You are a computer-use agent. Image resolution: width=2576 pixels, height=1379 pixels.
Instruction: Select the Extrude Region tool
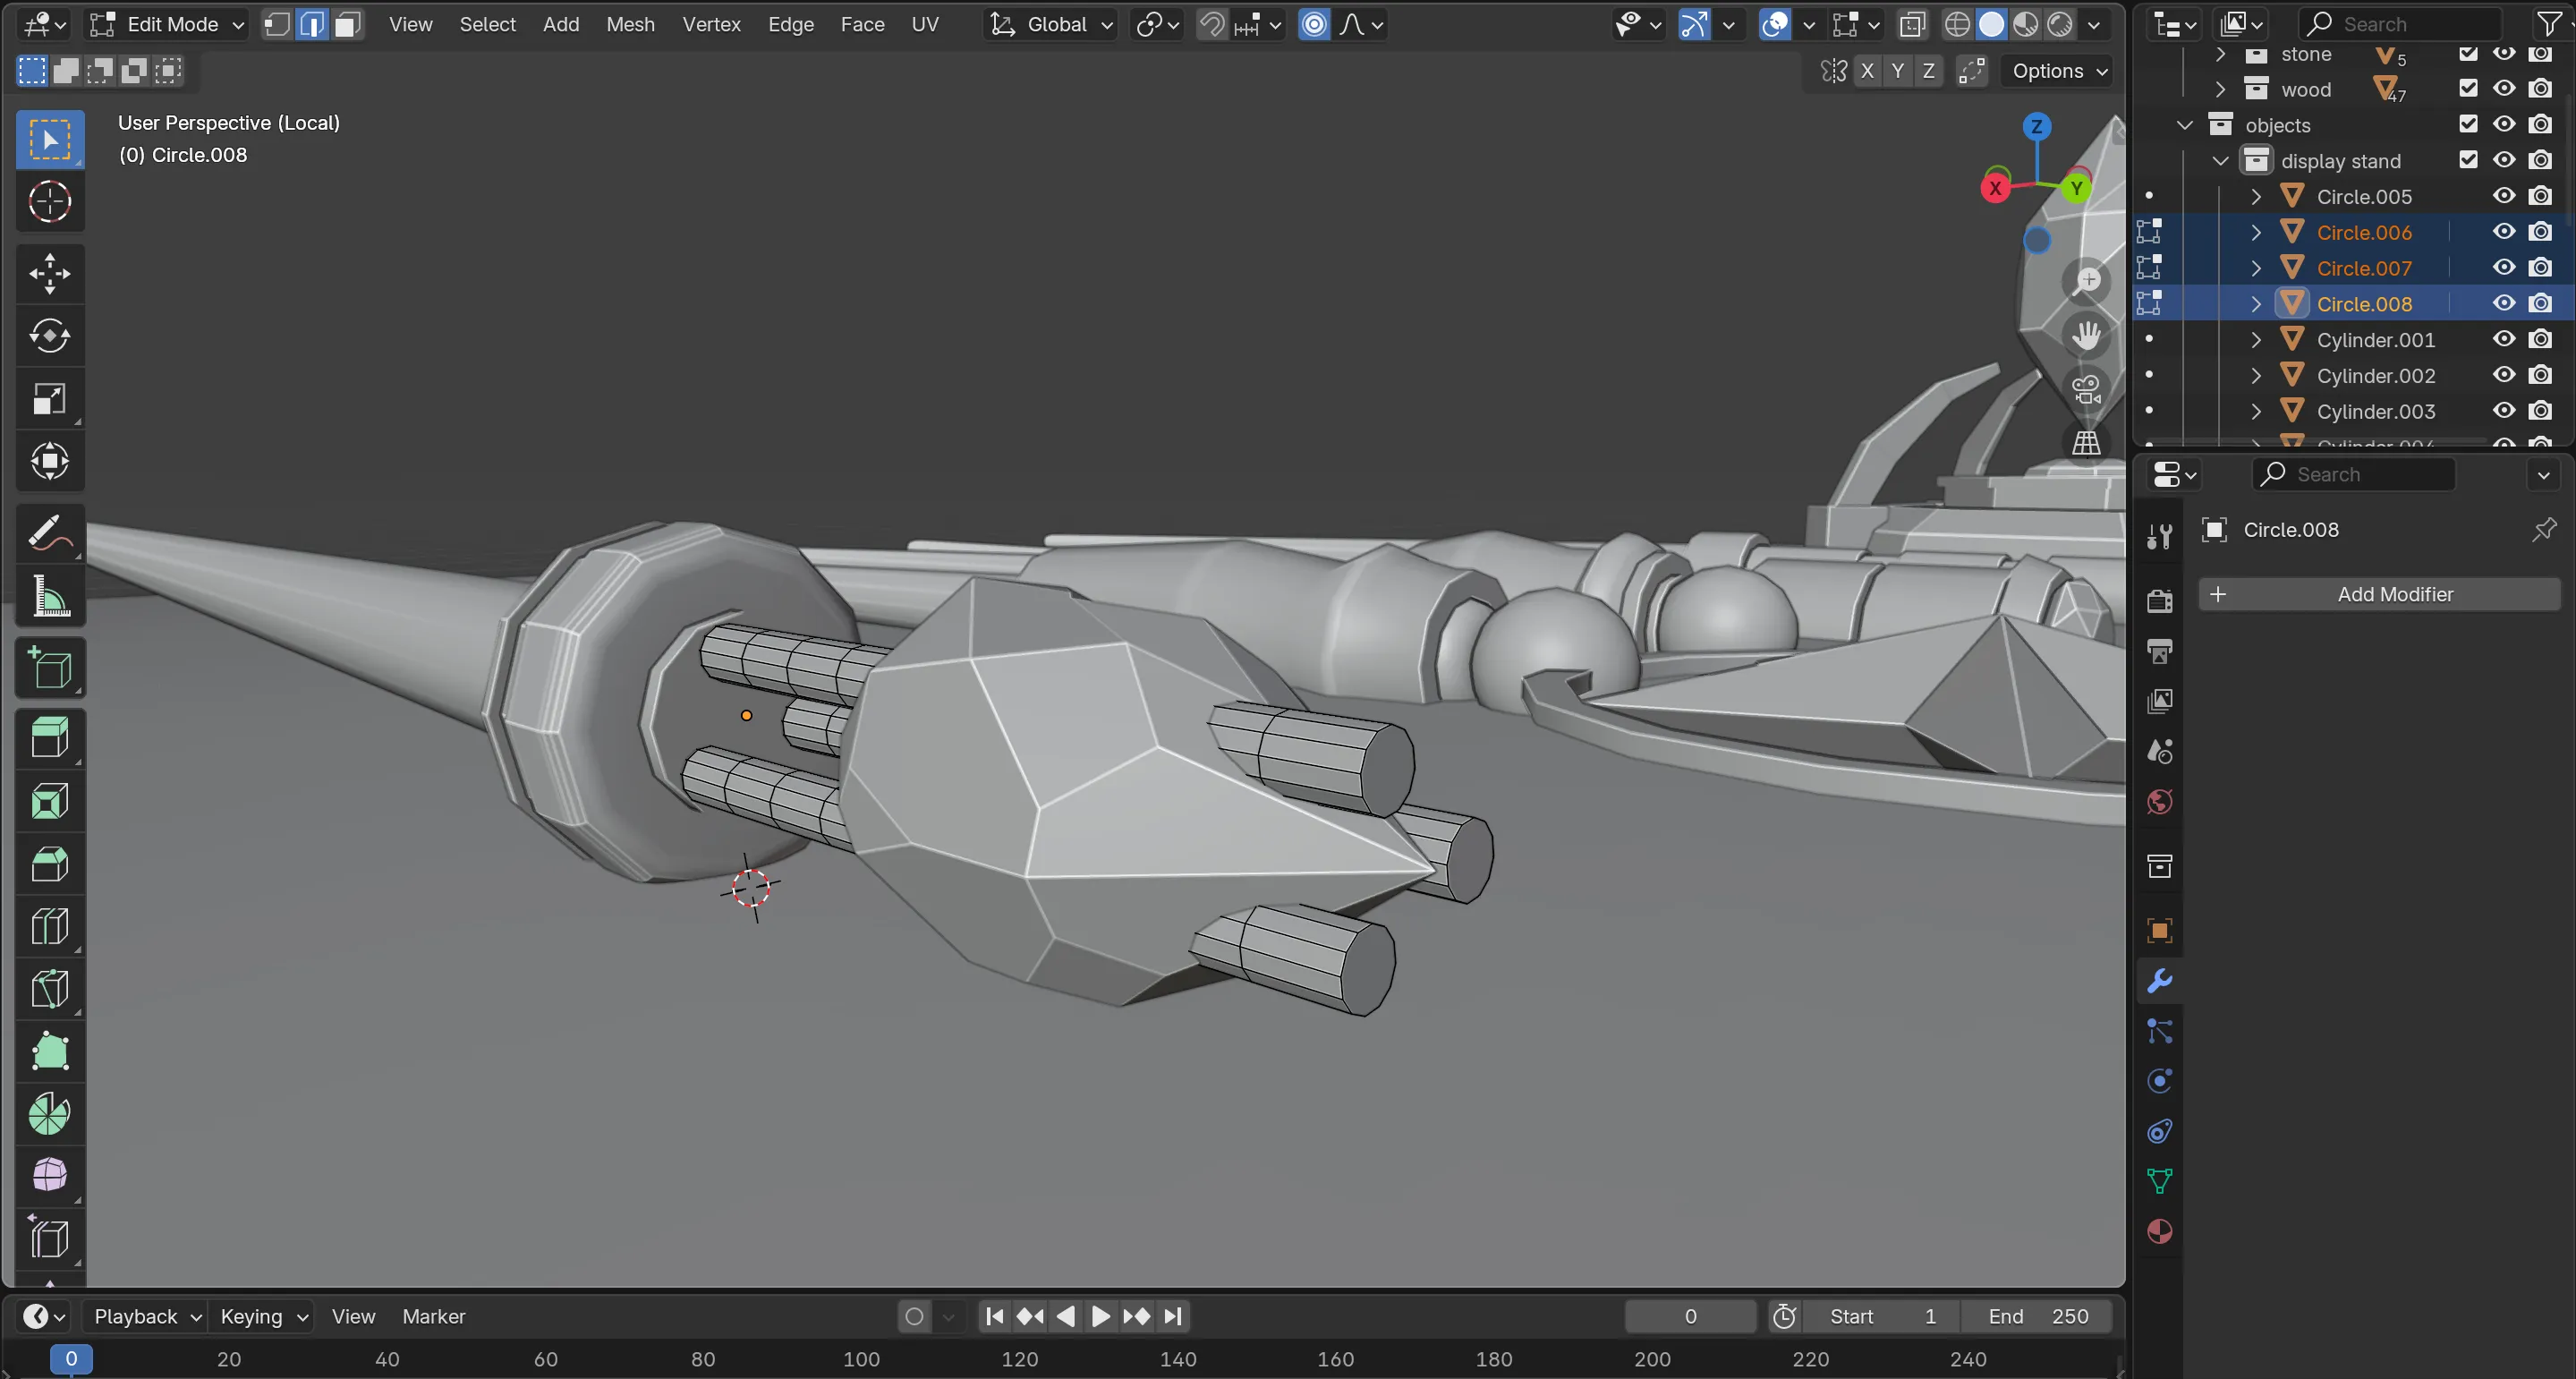[x=50, y=739]
